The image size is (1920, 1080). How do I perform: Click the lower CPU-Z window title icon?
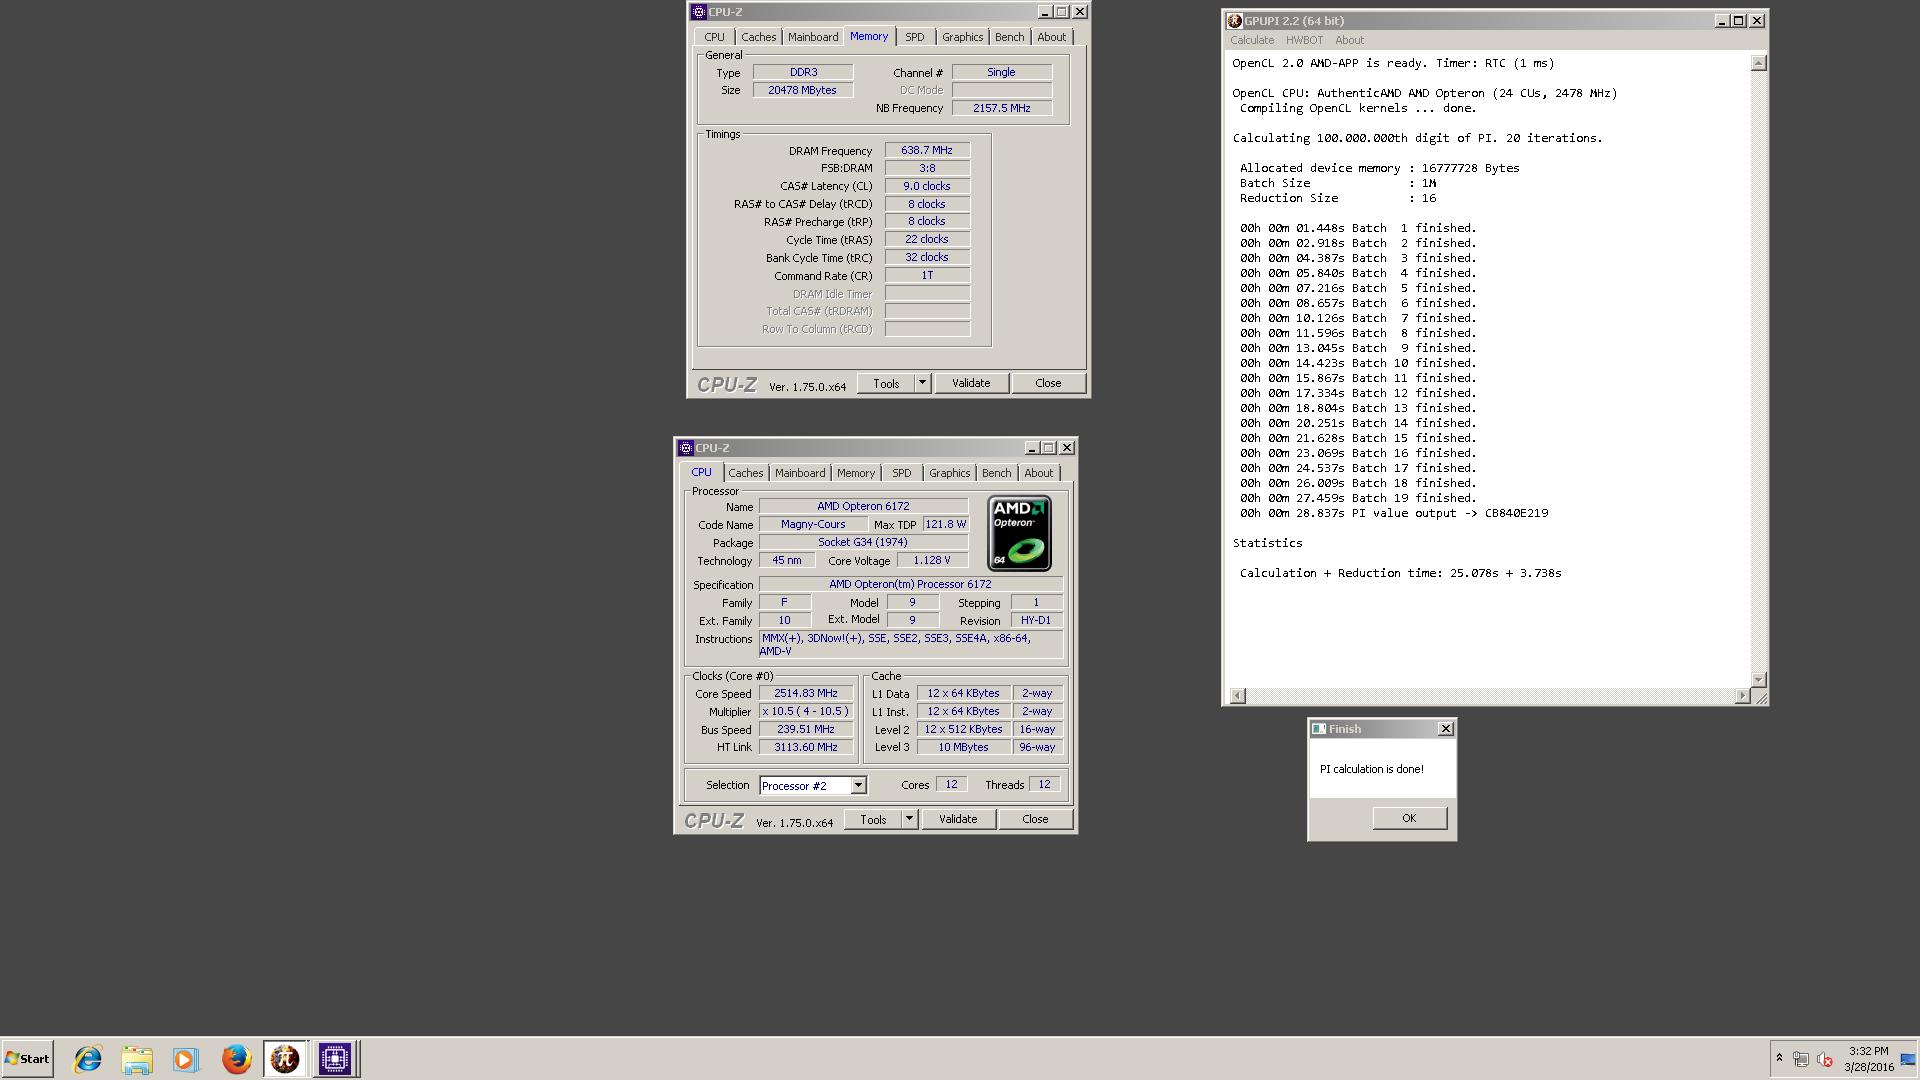pos(686,448)
